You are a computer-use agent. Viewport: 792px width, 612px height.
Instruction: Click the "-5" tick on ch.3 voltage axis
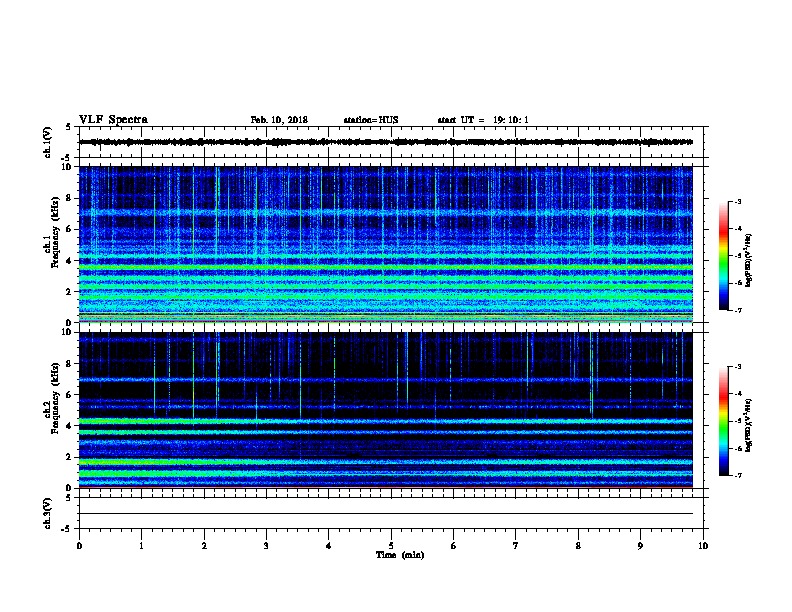click(65, 529)
